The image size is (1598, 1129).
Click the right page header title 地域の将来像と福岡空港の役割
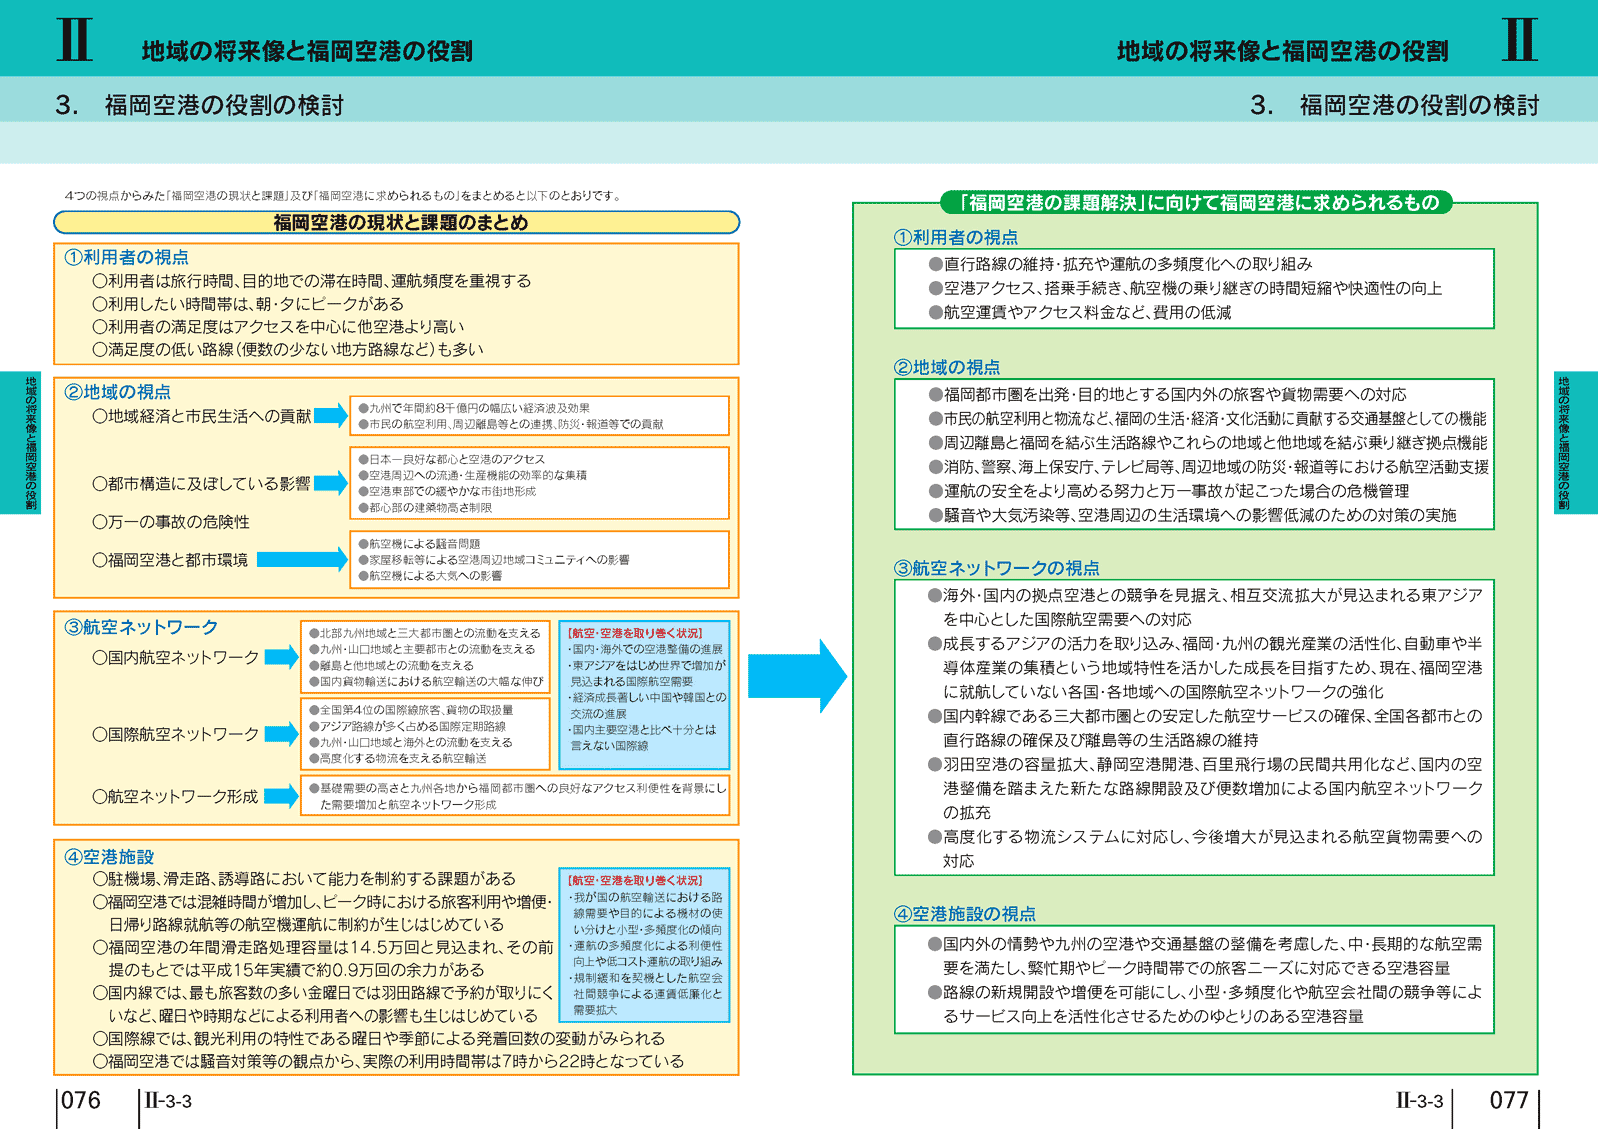pos(1282,51)
